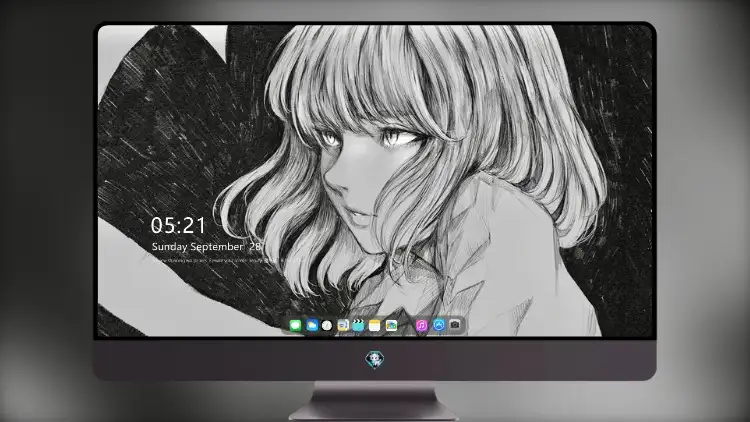The width and height of the screenshot is (750, 422).
Task: Open the blue App Store icon
Action: pos(439,325)
